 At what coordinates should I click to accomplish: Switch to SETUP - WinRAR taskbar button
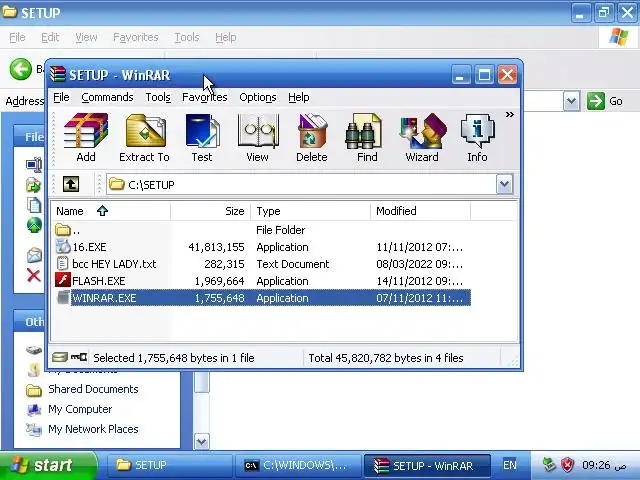point(427,465)
